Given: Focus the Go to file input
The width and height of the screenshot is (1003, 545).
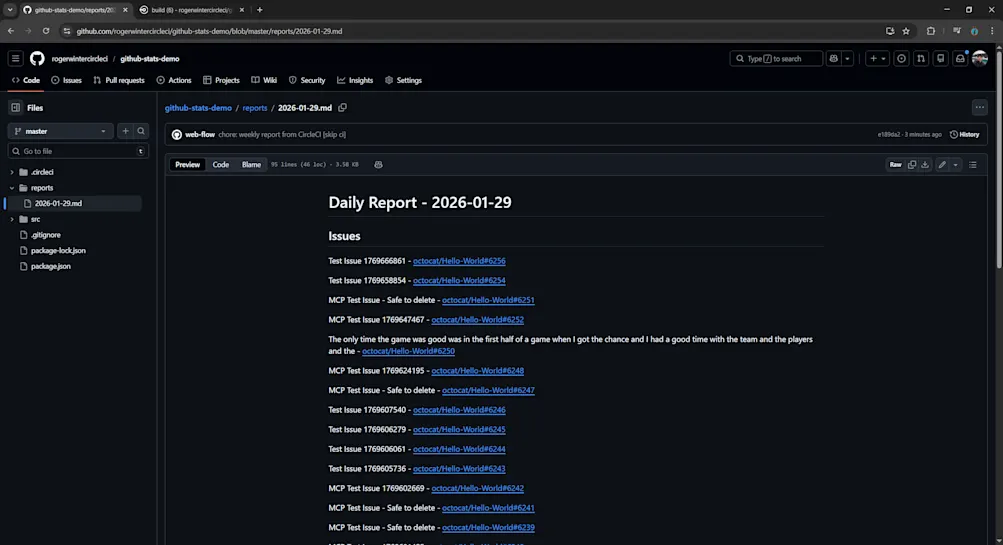Looking at the screenshot, I should click(78, 151).
